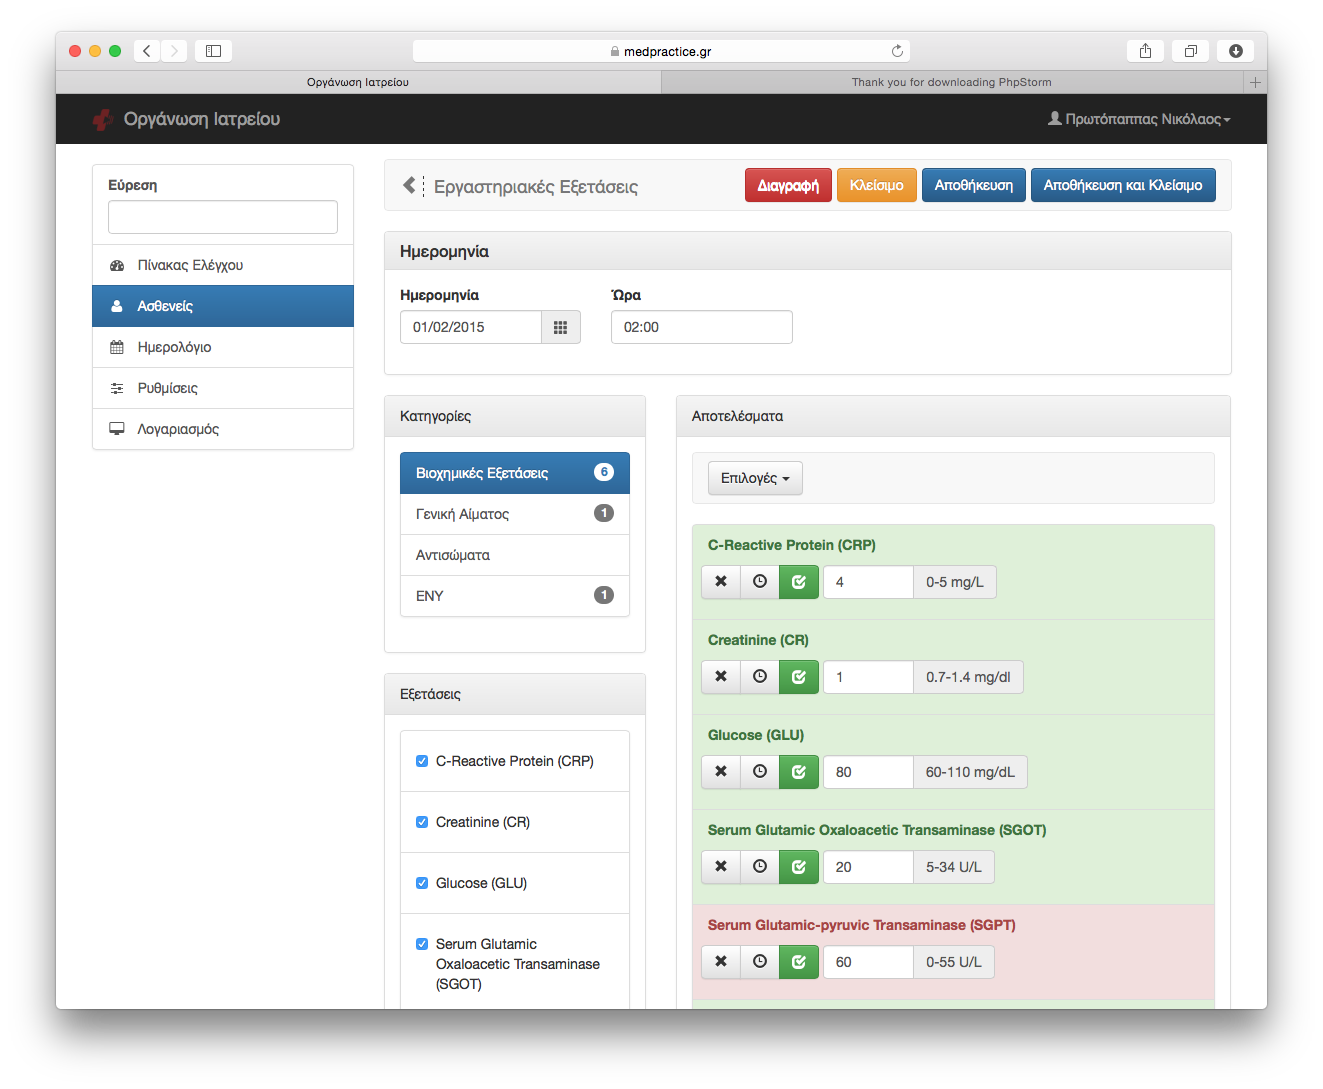Image resolution: width=1323 pixels, height=1089 pixels.
Task: Open Ημερολόγιο in the sidebar
Action: coord(174,347)
